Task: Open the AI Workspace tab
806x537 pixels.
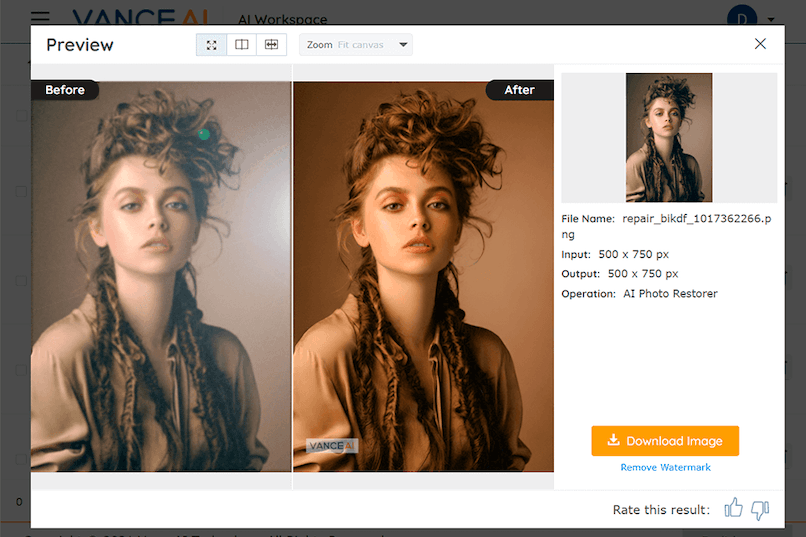Action: [282, 19]
